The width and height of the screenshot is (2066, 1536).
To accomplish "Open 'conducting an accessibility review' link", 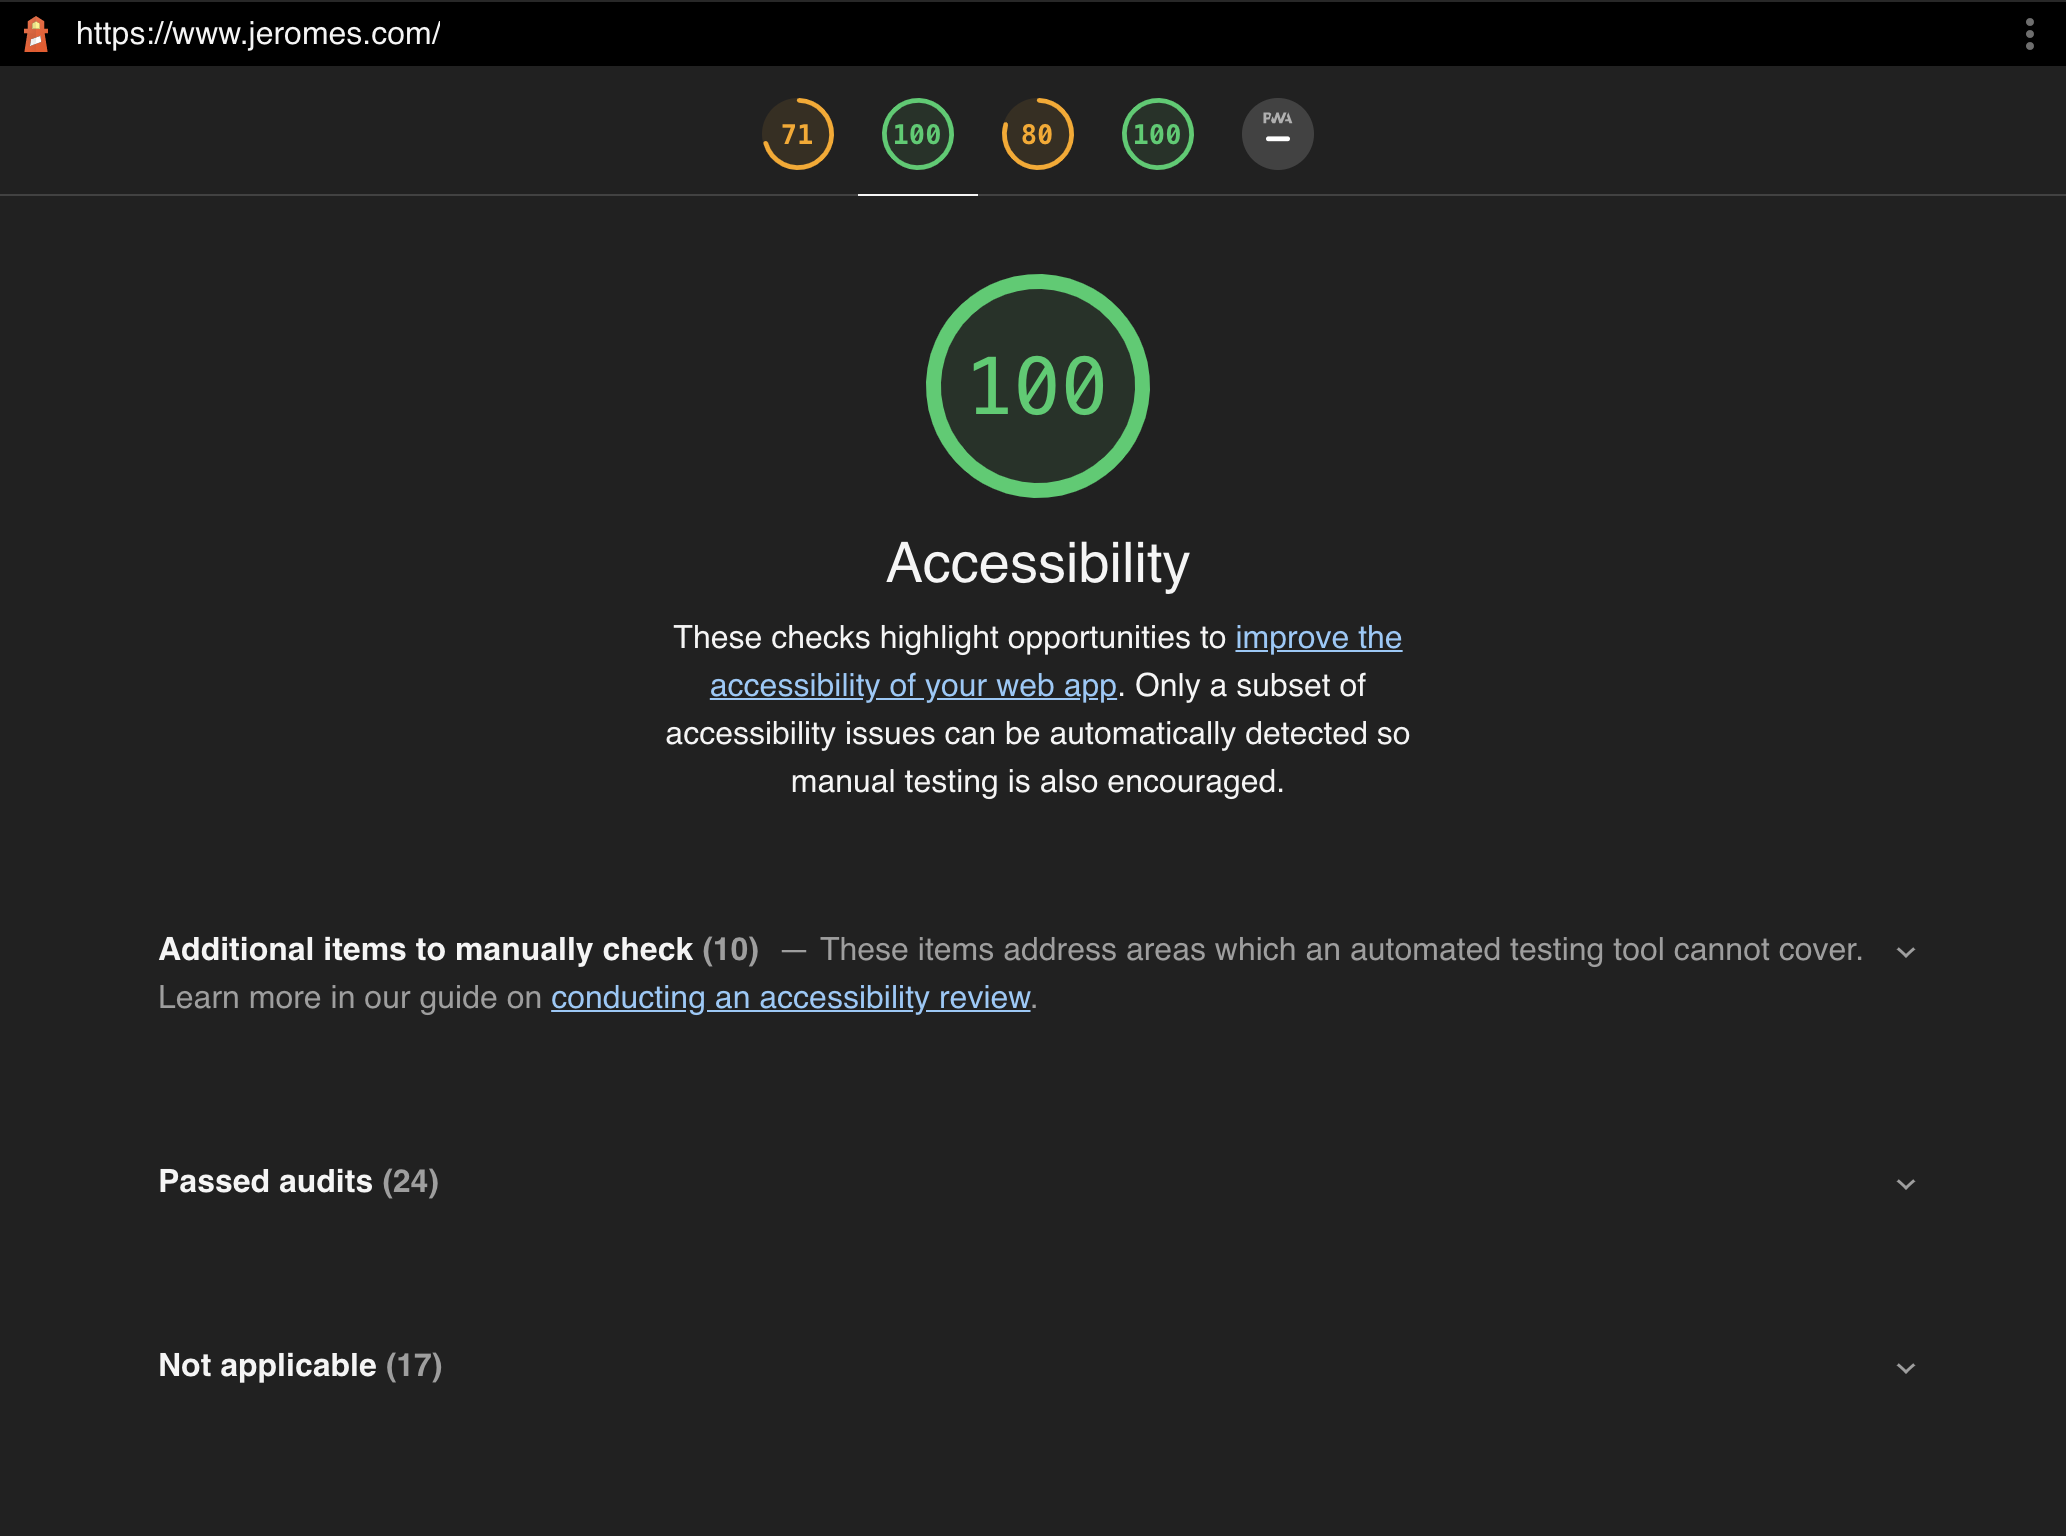I will pyautogui.click(x=790, y=998).
